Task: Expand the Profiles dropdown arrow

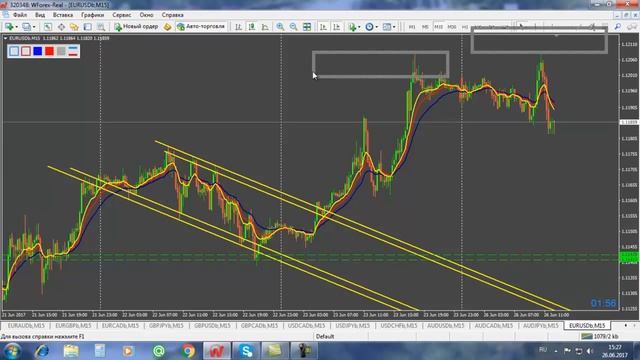Action: tap(34, 27)
